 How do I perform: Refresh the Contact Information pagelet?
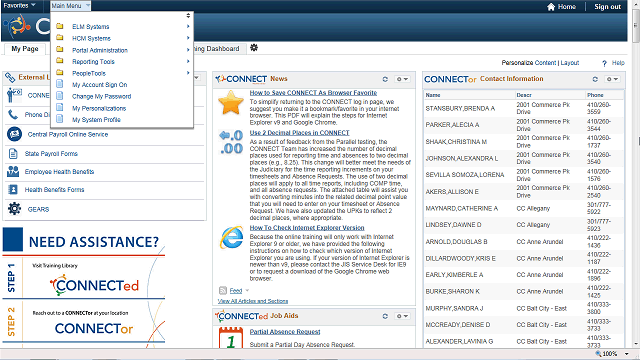[595, 79]
